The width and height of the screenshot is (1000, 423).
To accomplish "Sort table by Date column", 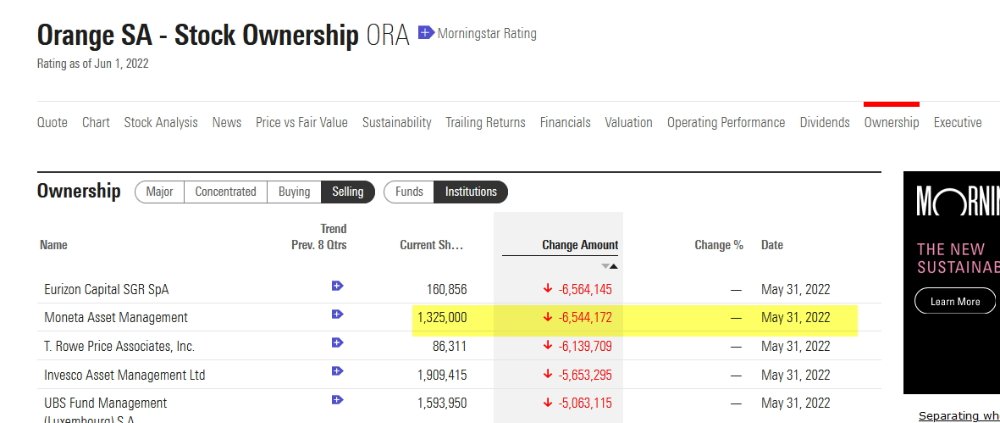I will 772,245.
